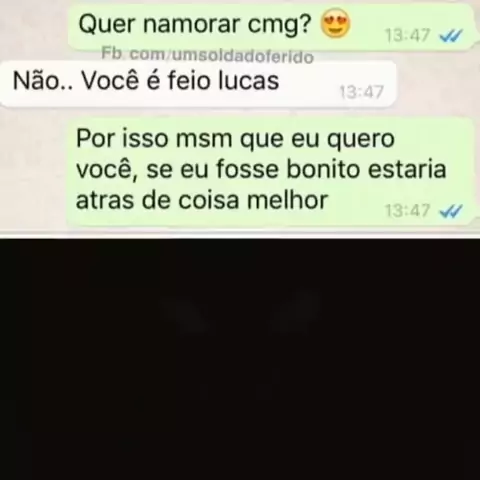Select the 'Não.. Você é feio lucas' message
This screenshot has width=480, height=480.
click(x=198, y=83)
